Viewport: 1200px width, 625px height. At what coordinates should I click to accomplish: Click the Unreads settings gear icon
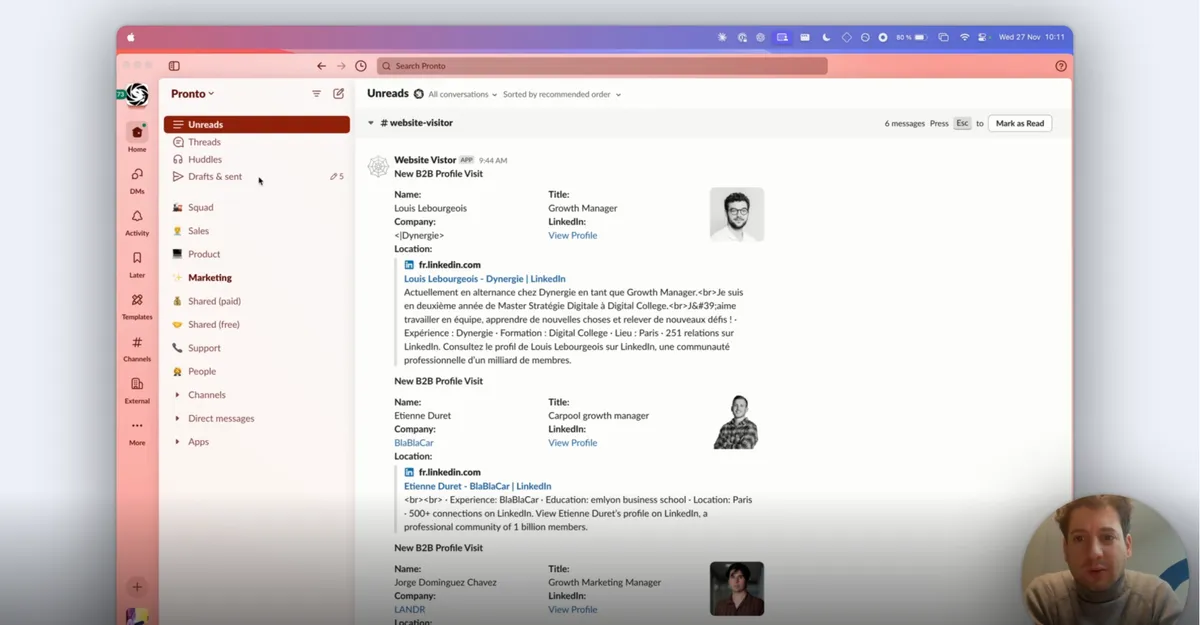(x=419, y=94)
